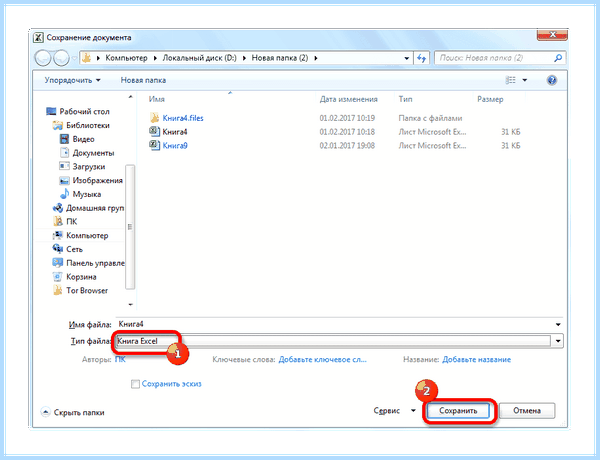
Task: Click the Имя файла input field
Action: pos(335,324)
